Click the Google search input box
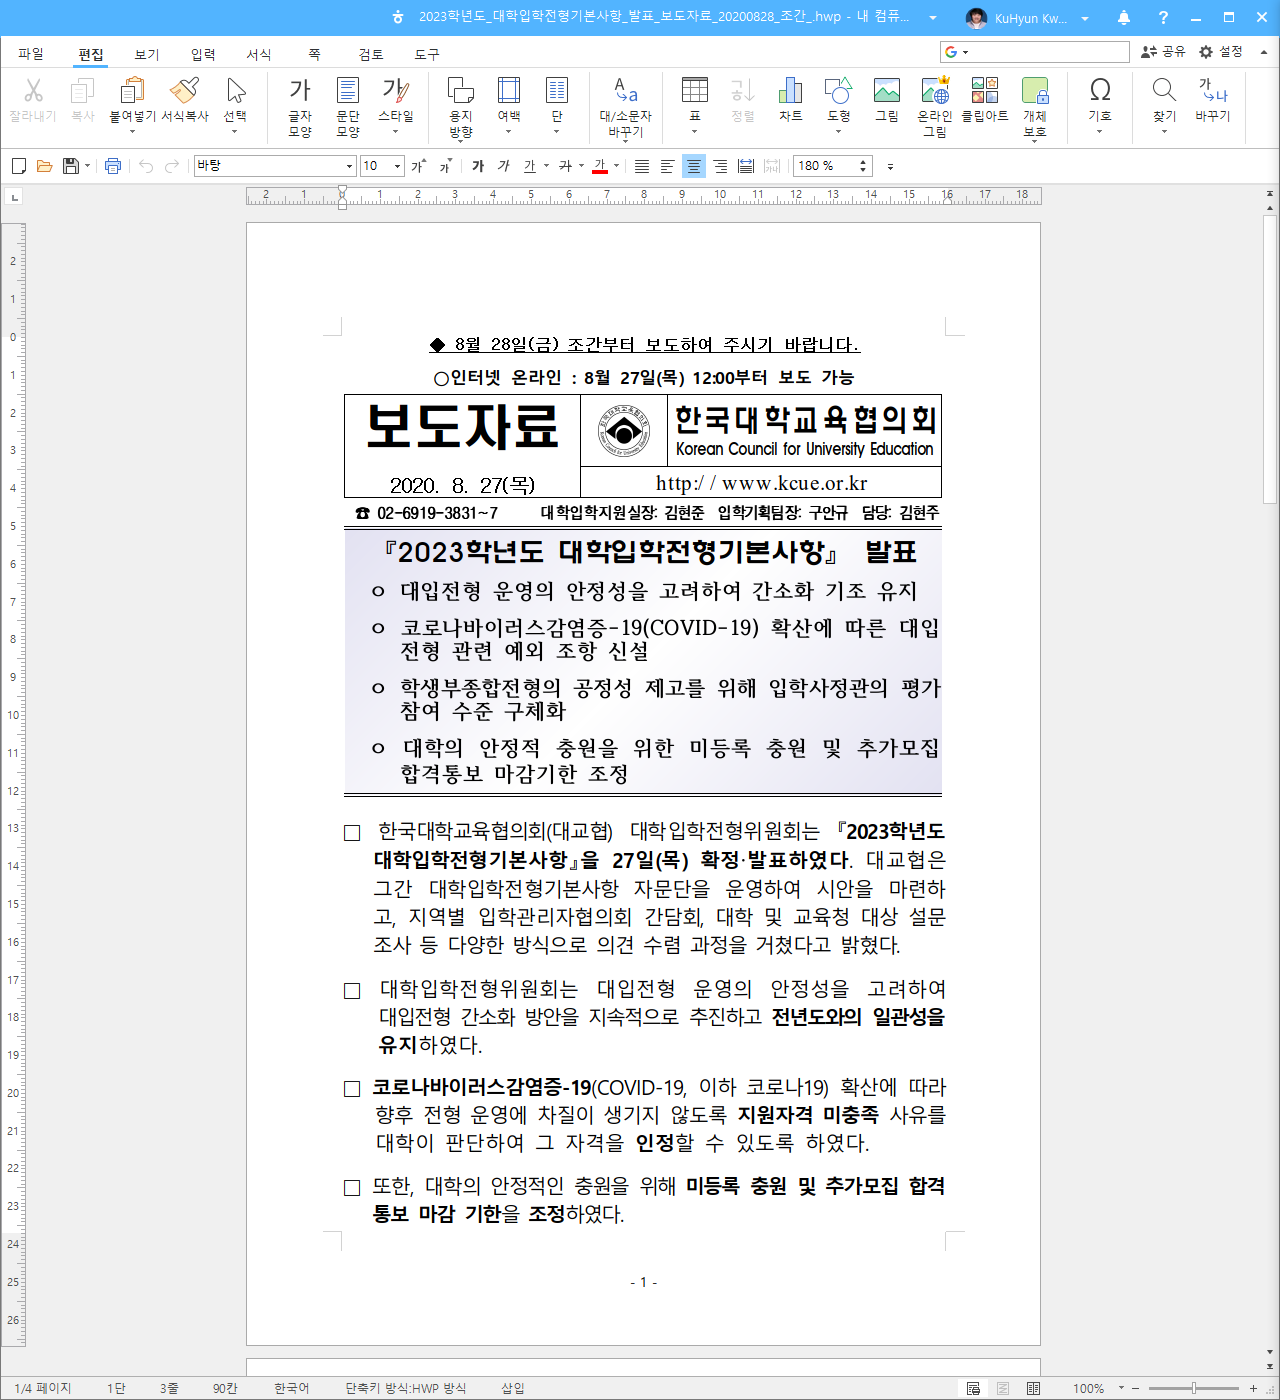1280x1400 pixels. tap(1035, 52)
